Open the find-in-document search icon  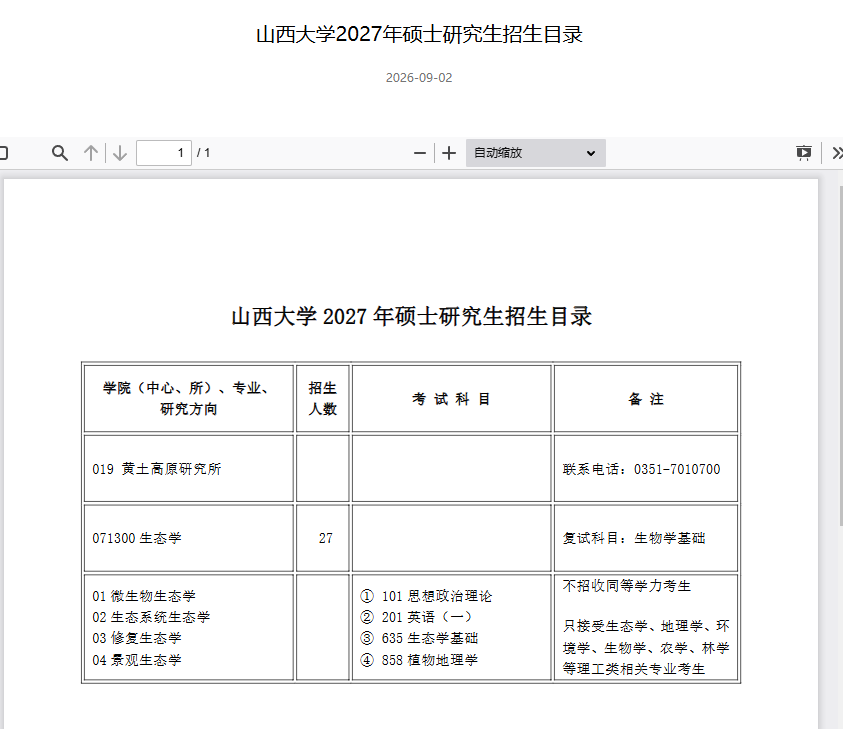click(60, 153)
